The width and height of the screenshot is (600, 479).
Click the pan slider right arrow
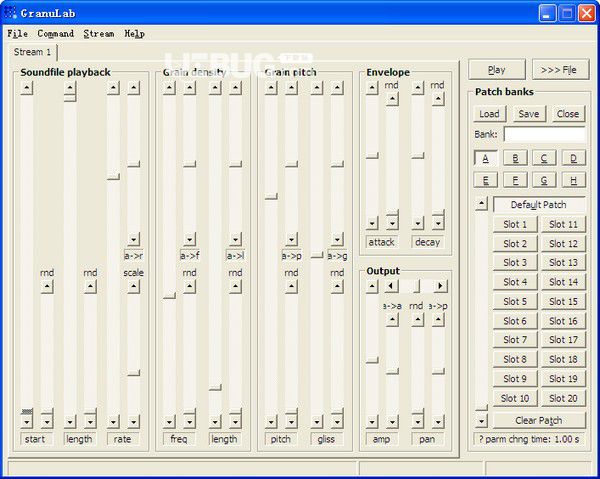440,286
